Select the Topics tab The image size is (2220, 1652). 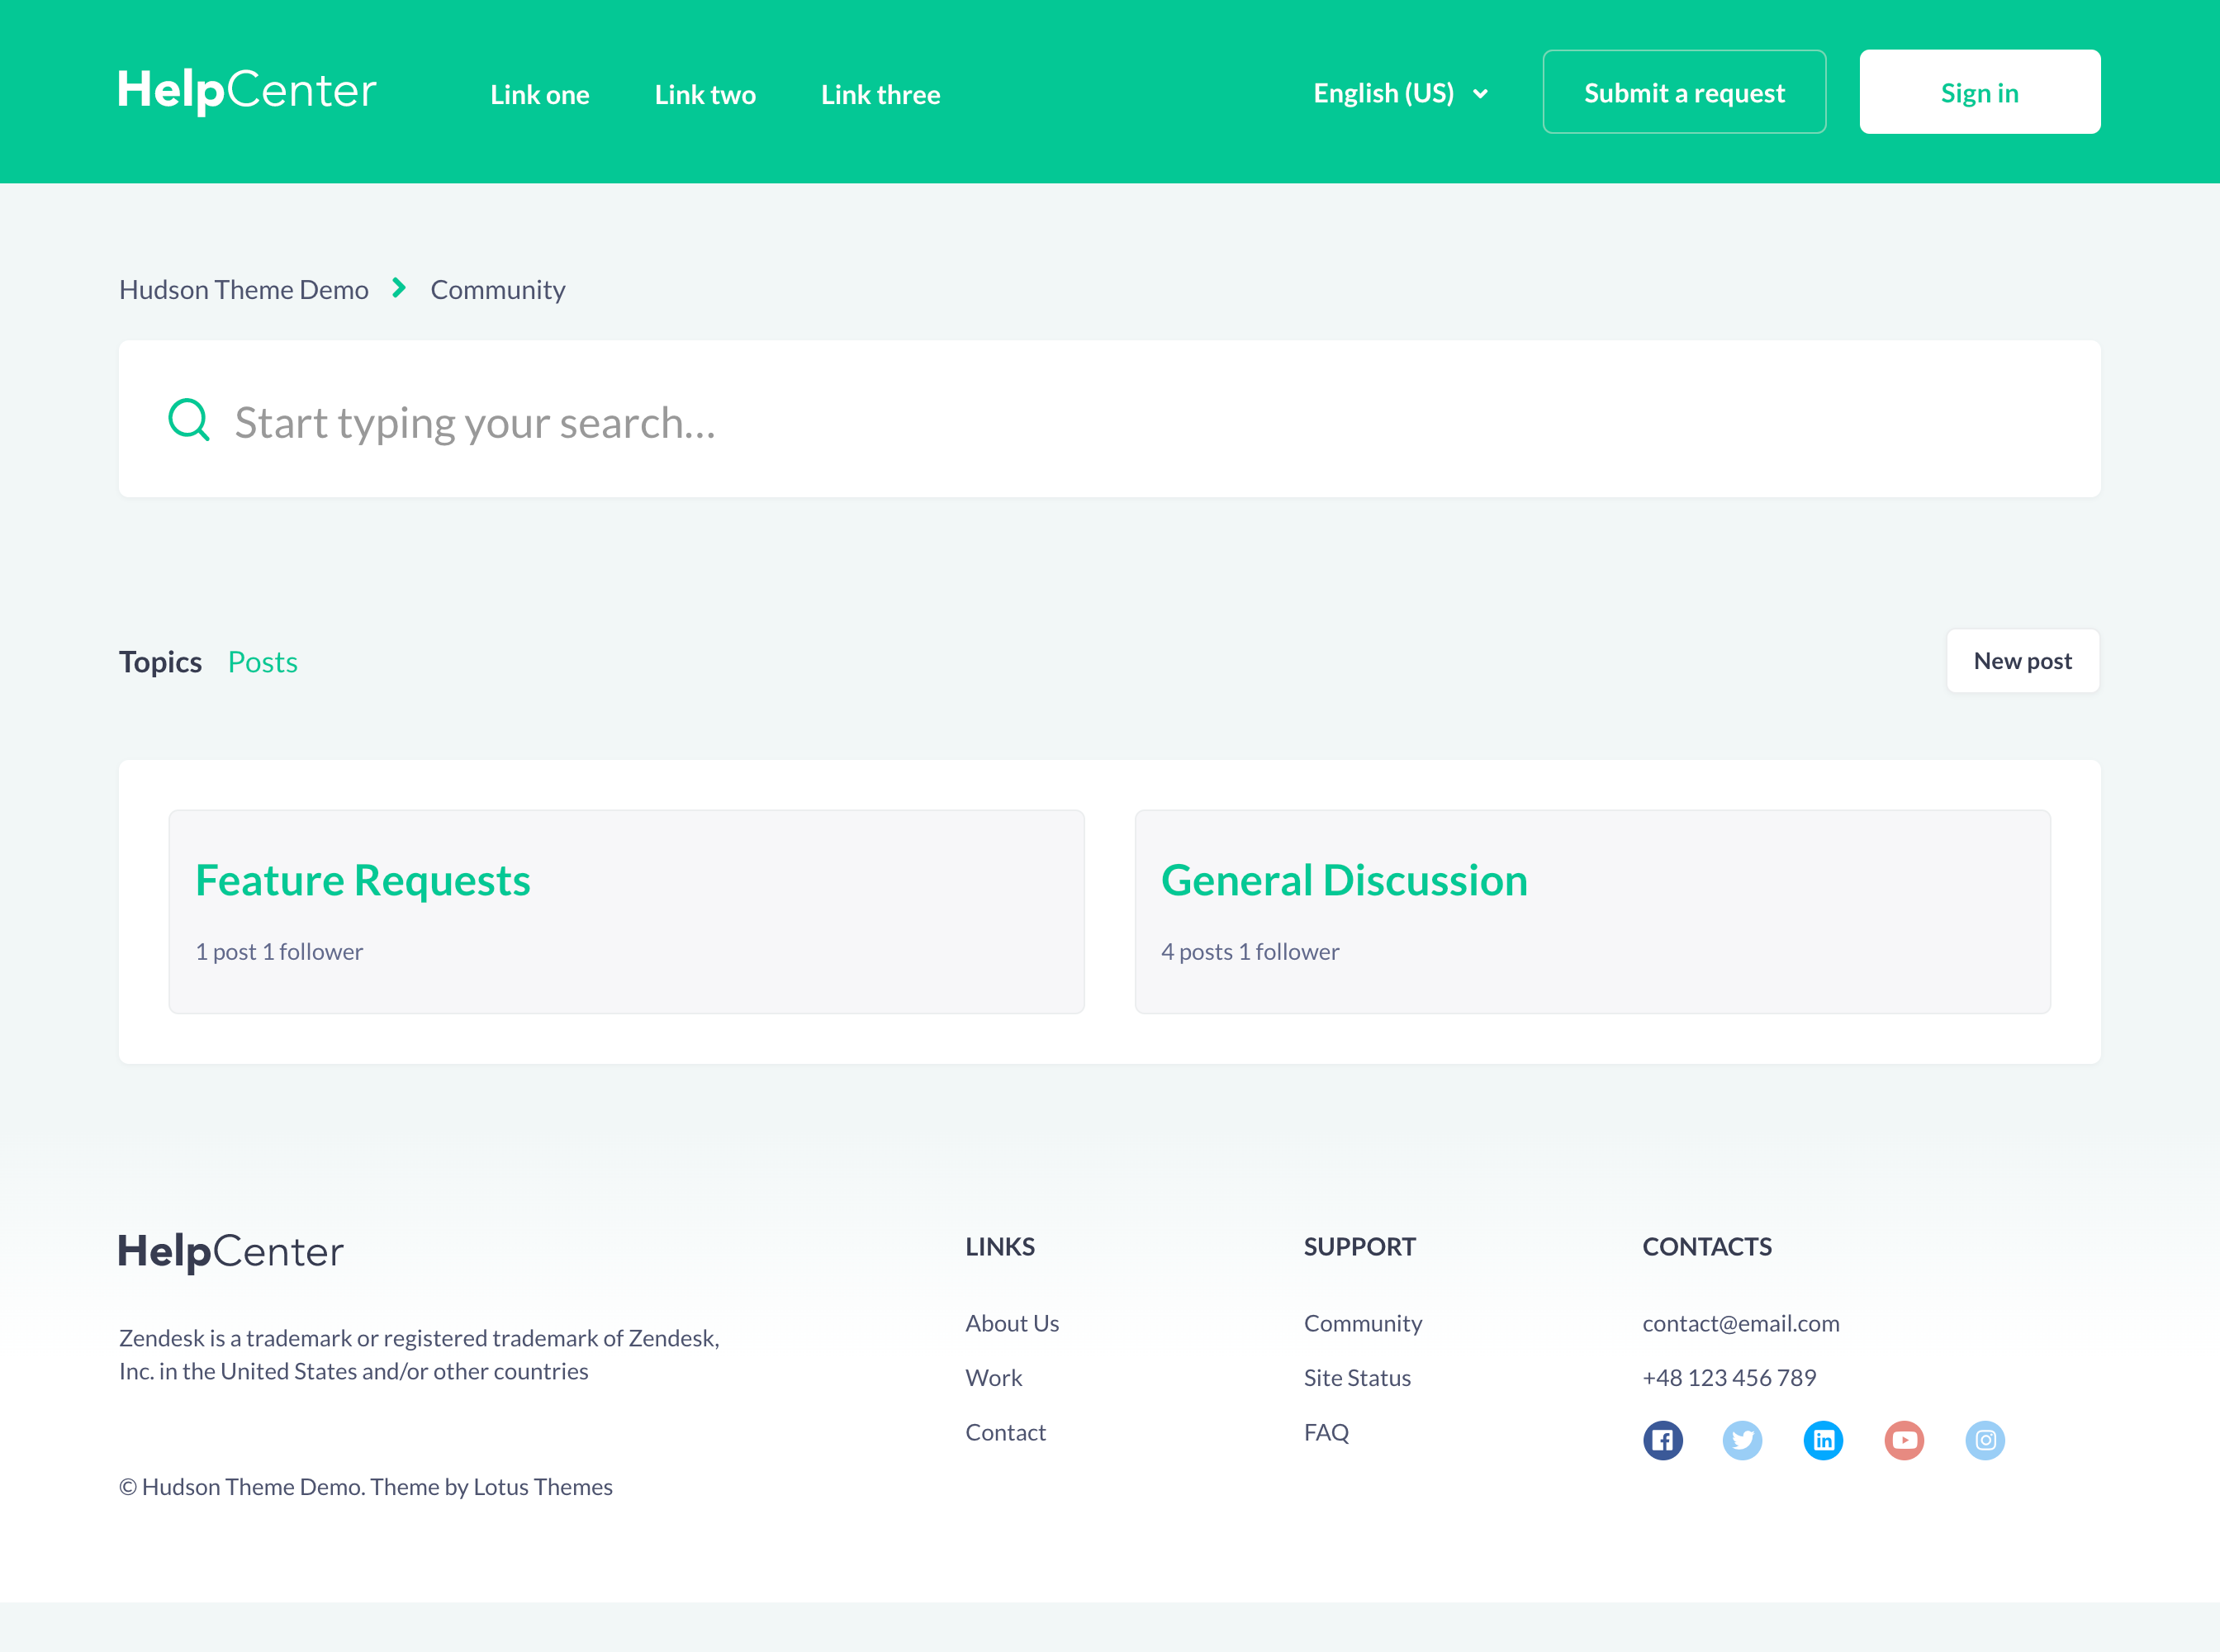(160, 662)
